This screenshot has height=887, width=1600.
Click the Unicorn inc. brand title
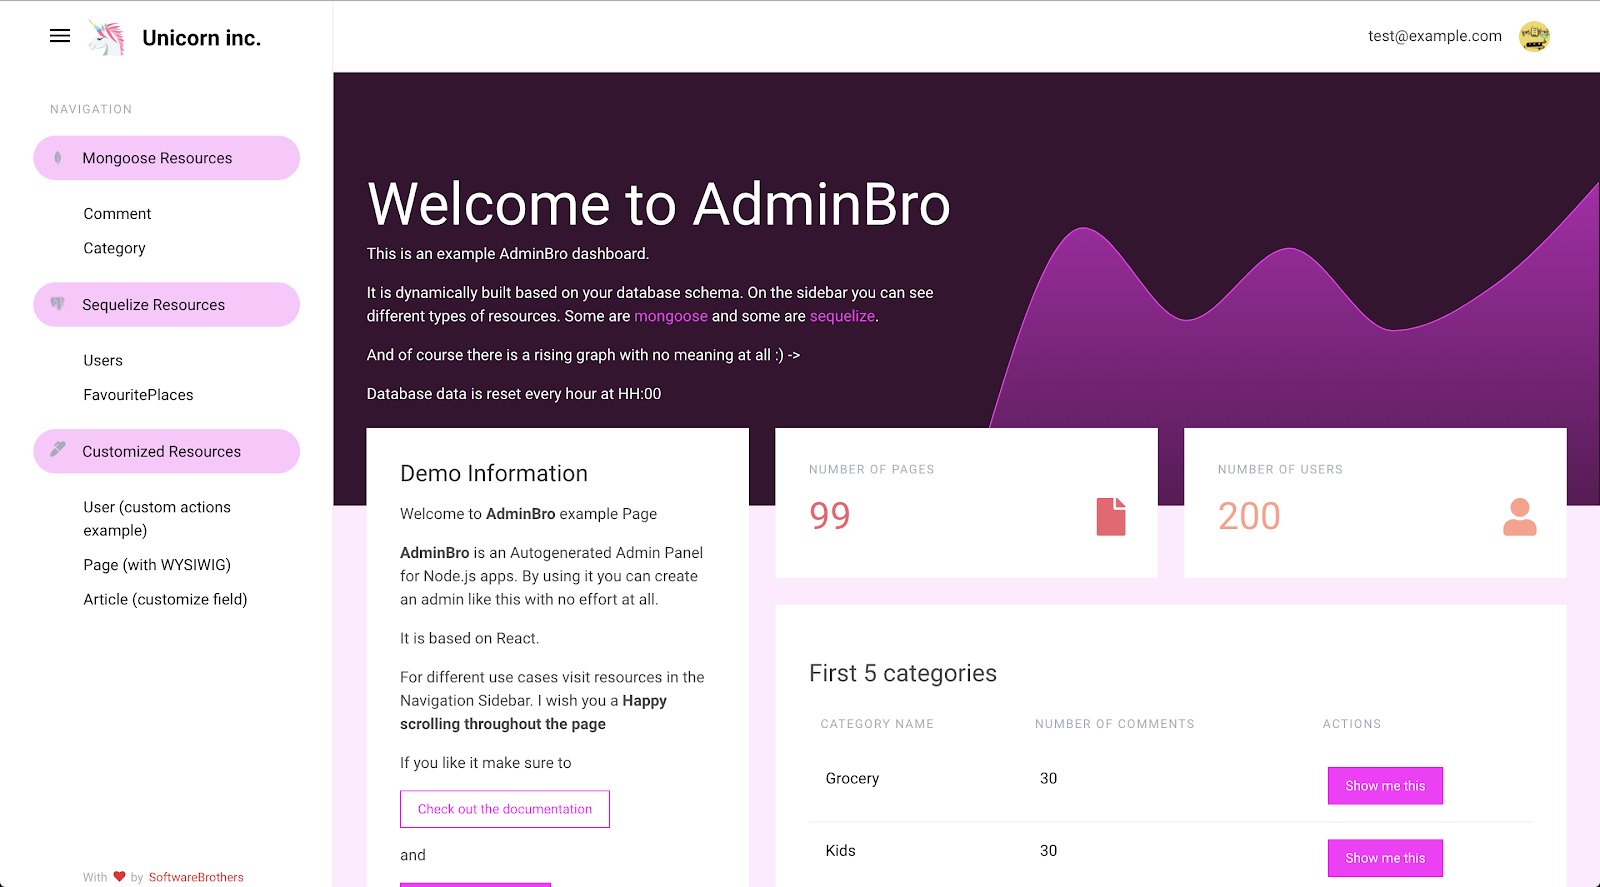click(x=201, y=38)
